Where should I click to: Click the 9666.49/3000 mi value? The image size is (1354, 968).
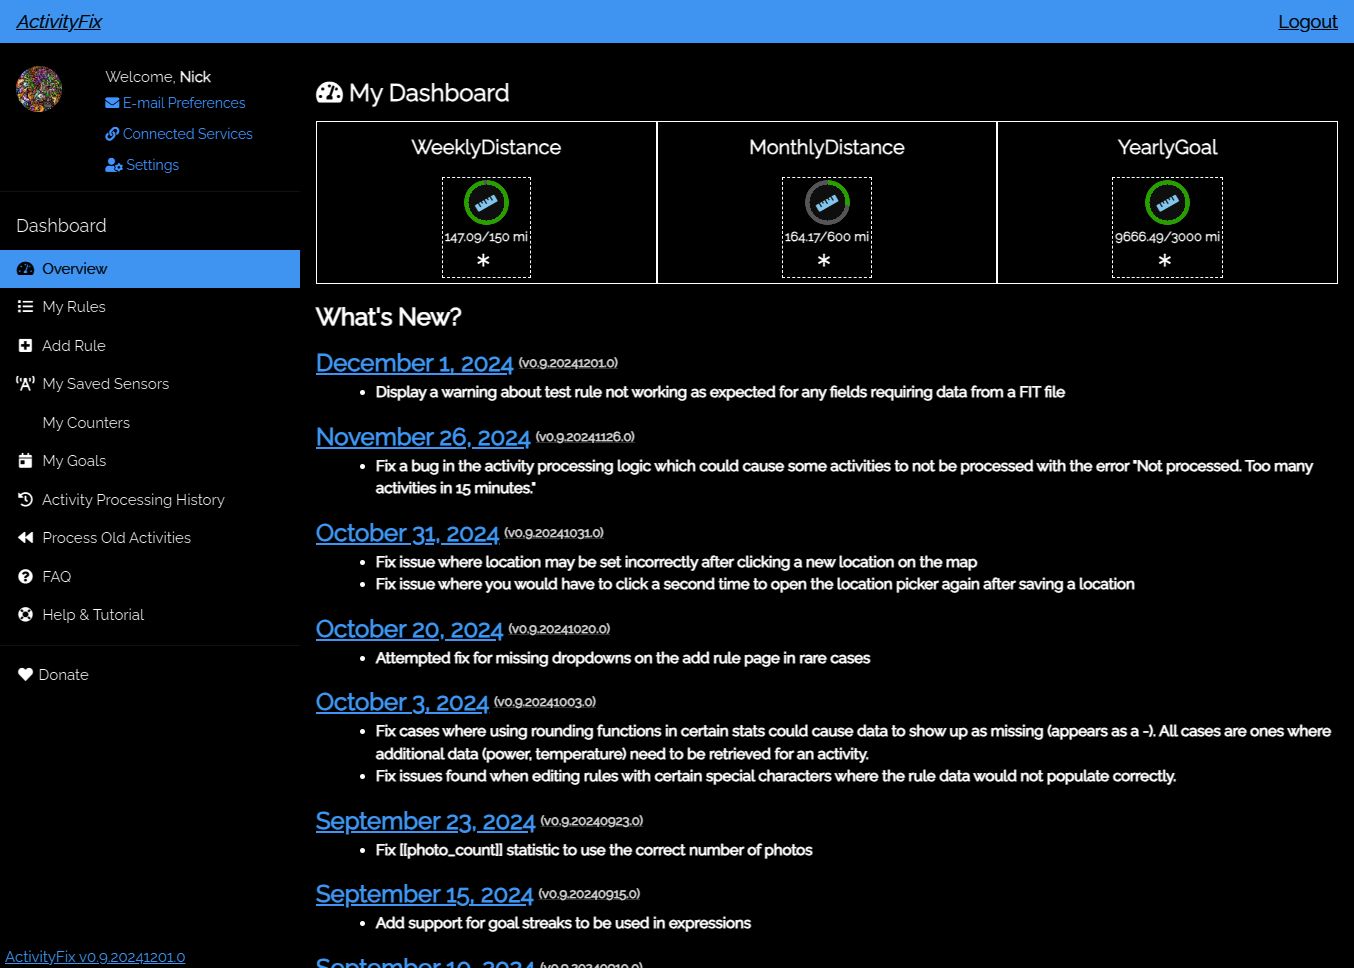pos(1168,237)
